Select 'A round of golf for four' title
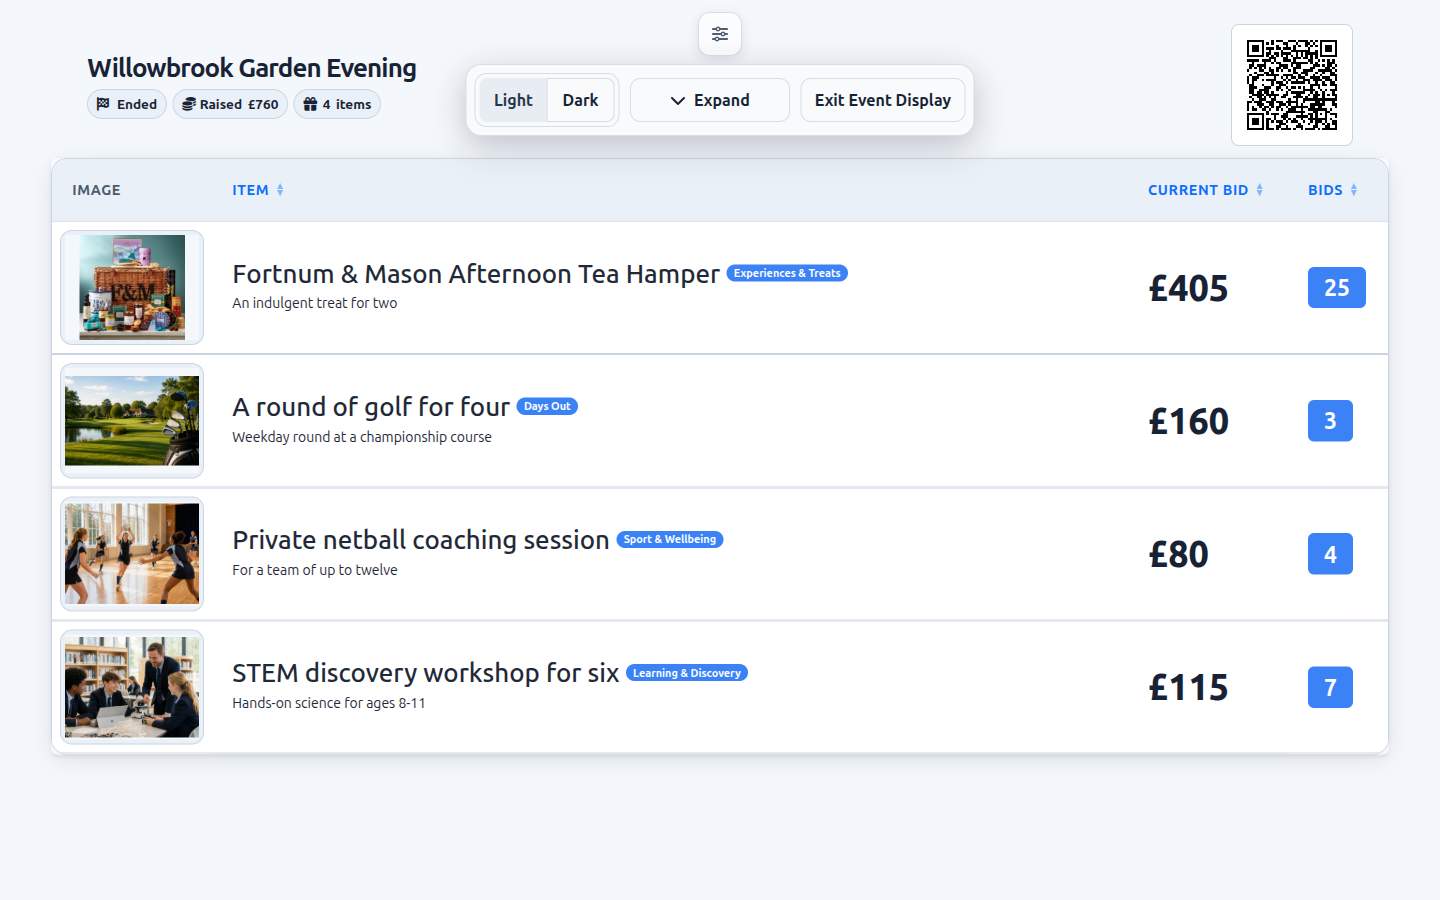 [x=371, y=407]
